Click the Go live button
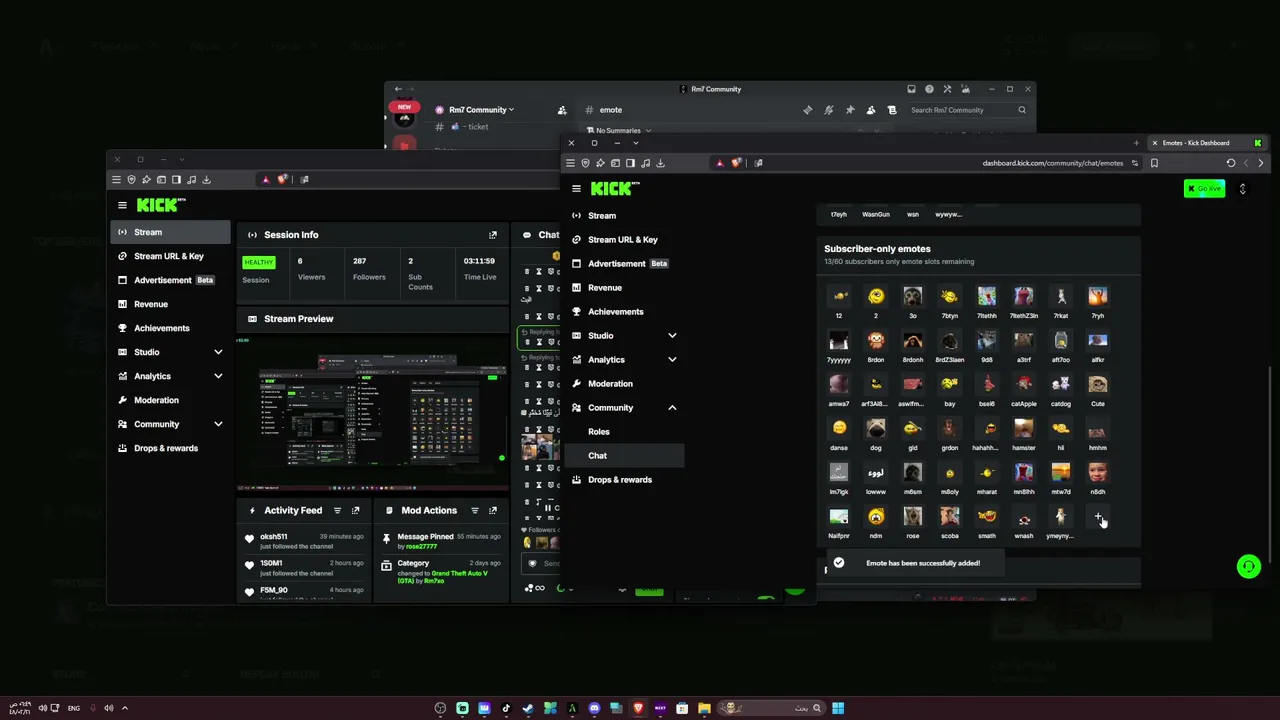Screen dimensions: 1280x720 1204,188
